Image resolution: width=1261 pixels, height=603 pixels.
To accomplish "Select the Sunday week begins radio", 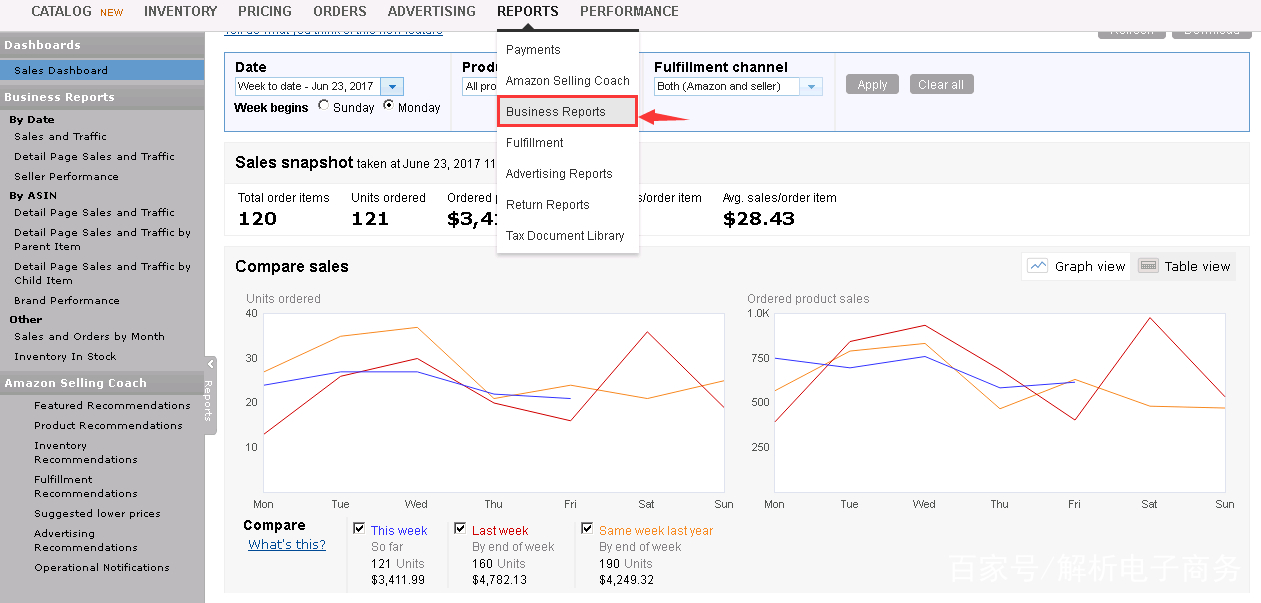I will coord(324,105).
